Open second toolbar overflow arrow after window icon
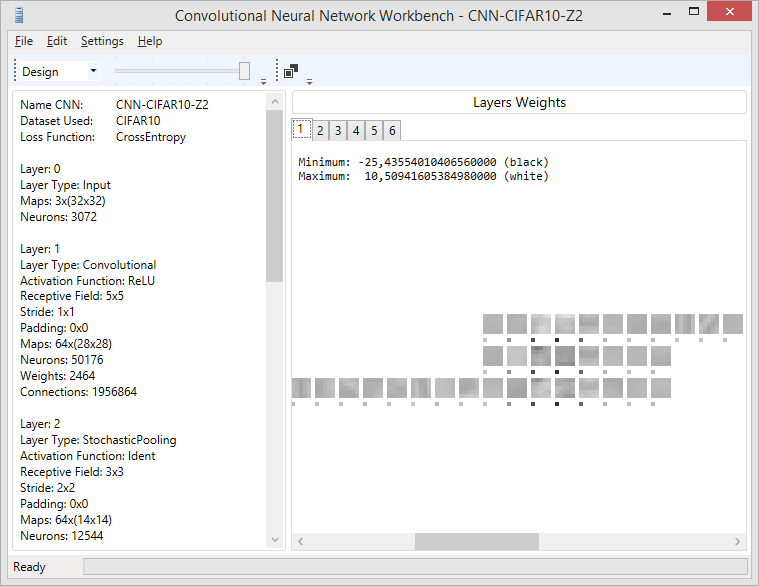759x586 pixels. click(309, 82)
